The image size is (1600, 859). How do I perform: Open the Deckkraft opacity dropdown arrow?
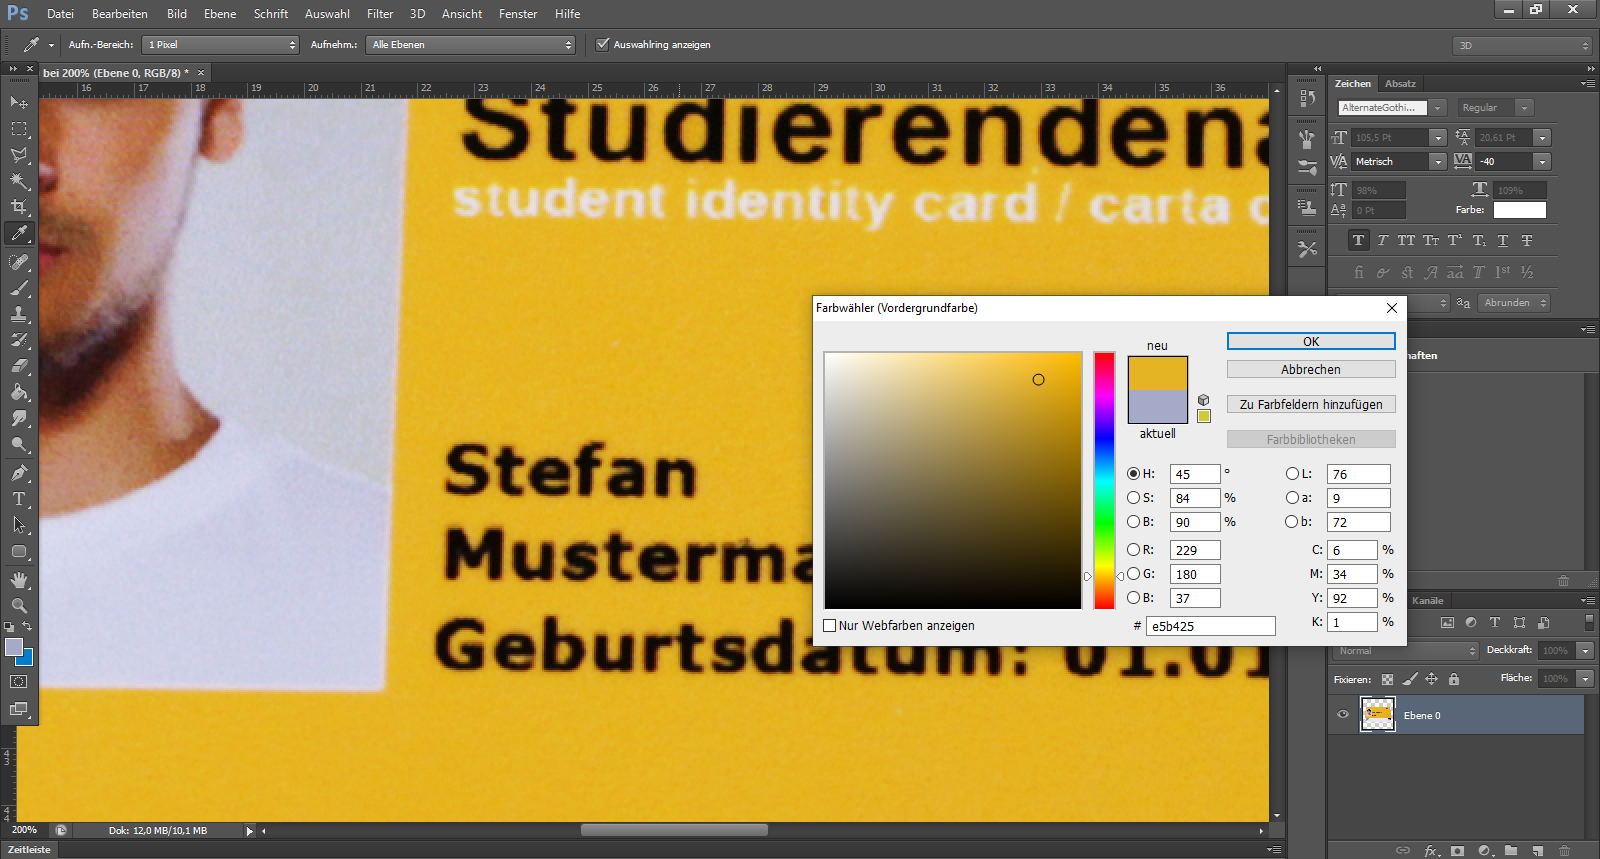[1585, 651]
